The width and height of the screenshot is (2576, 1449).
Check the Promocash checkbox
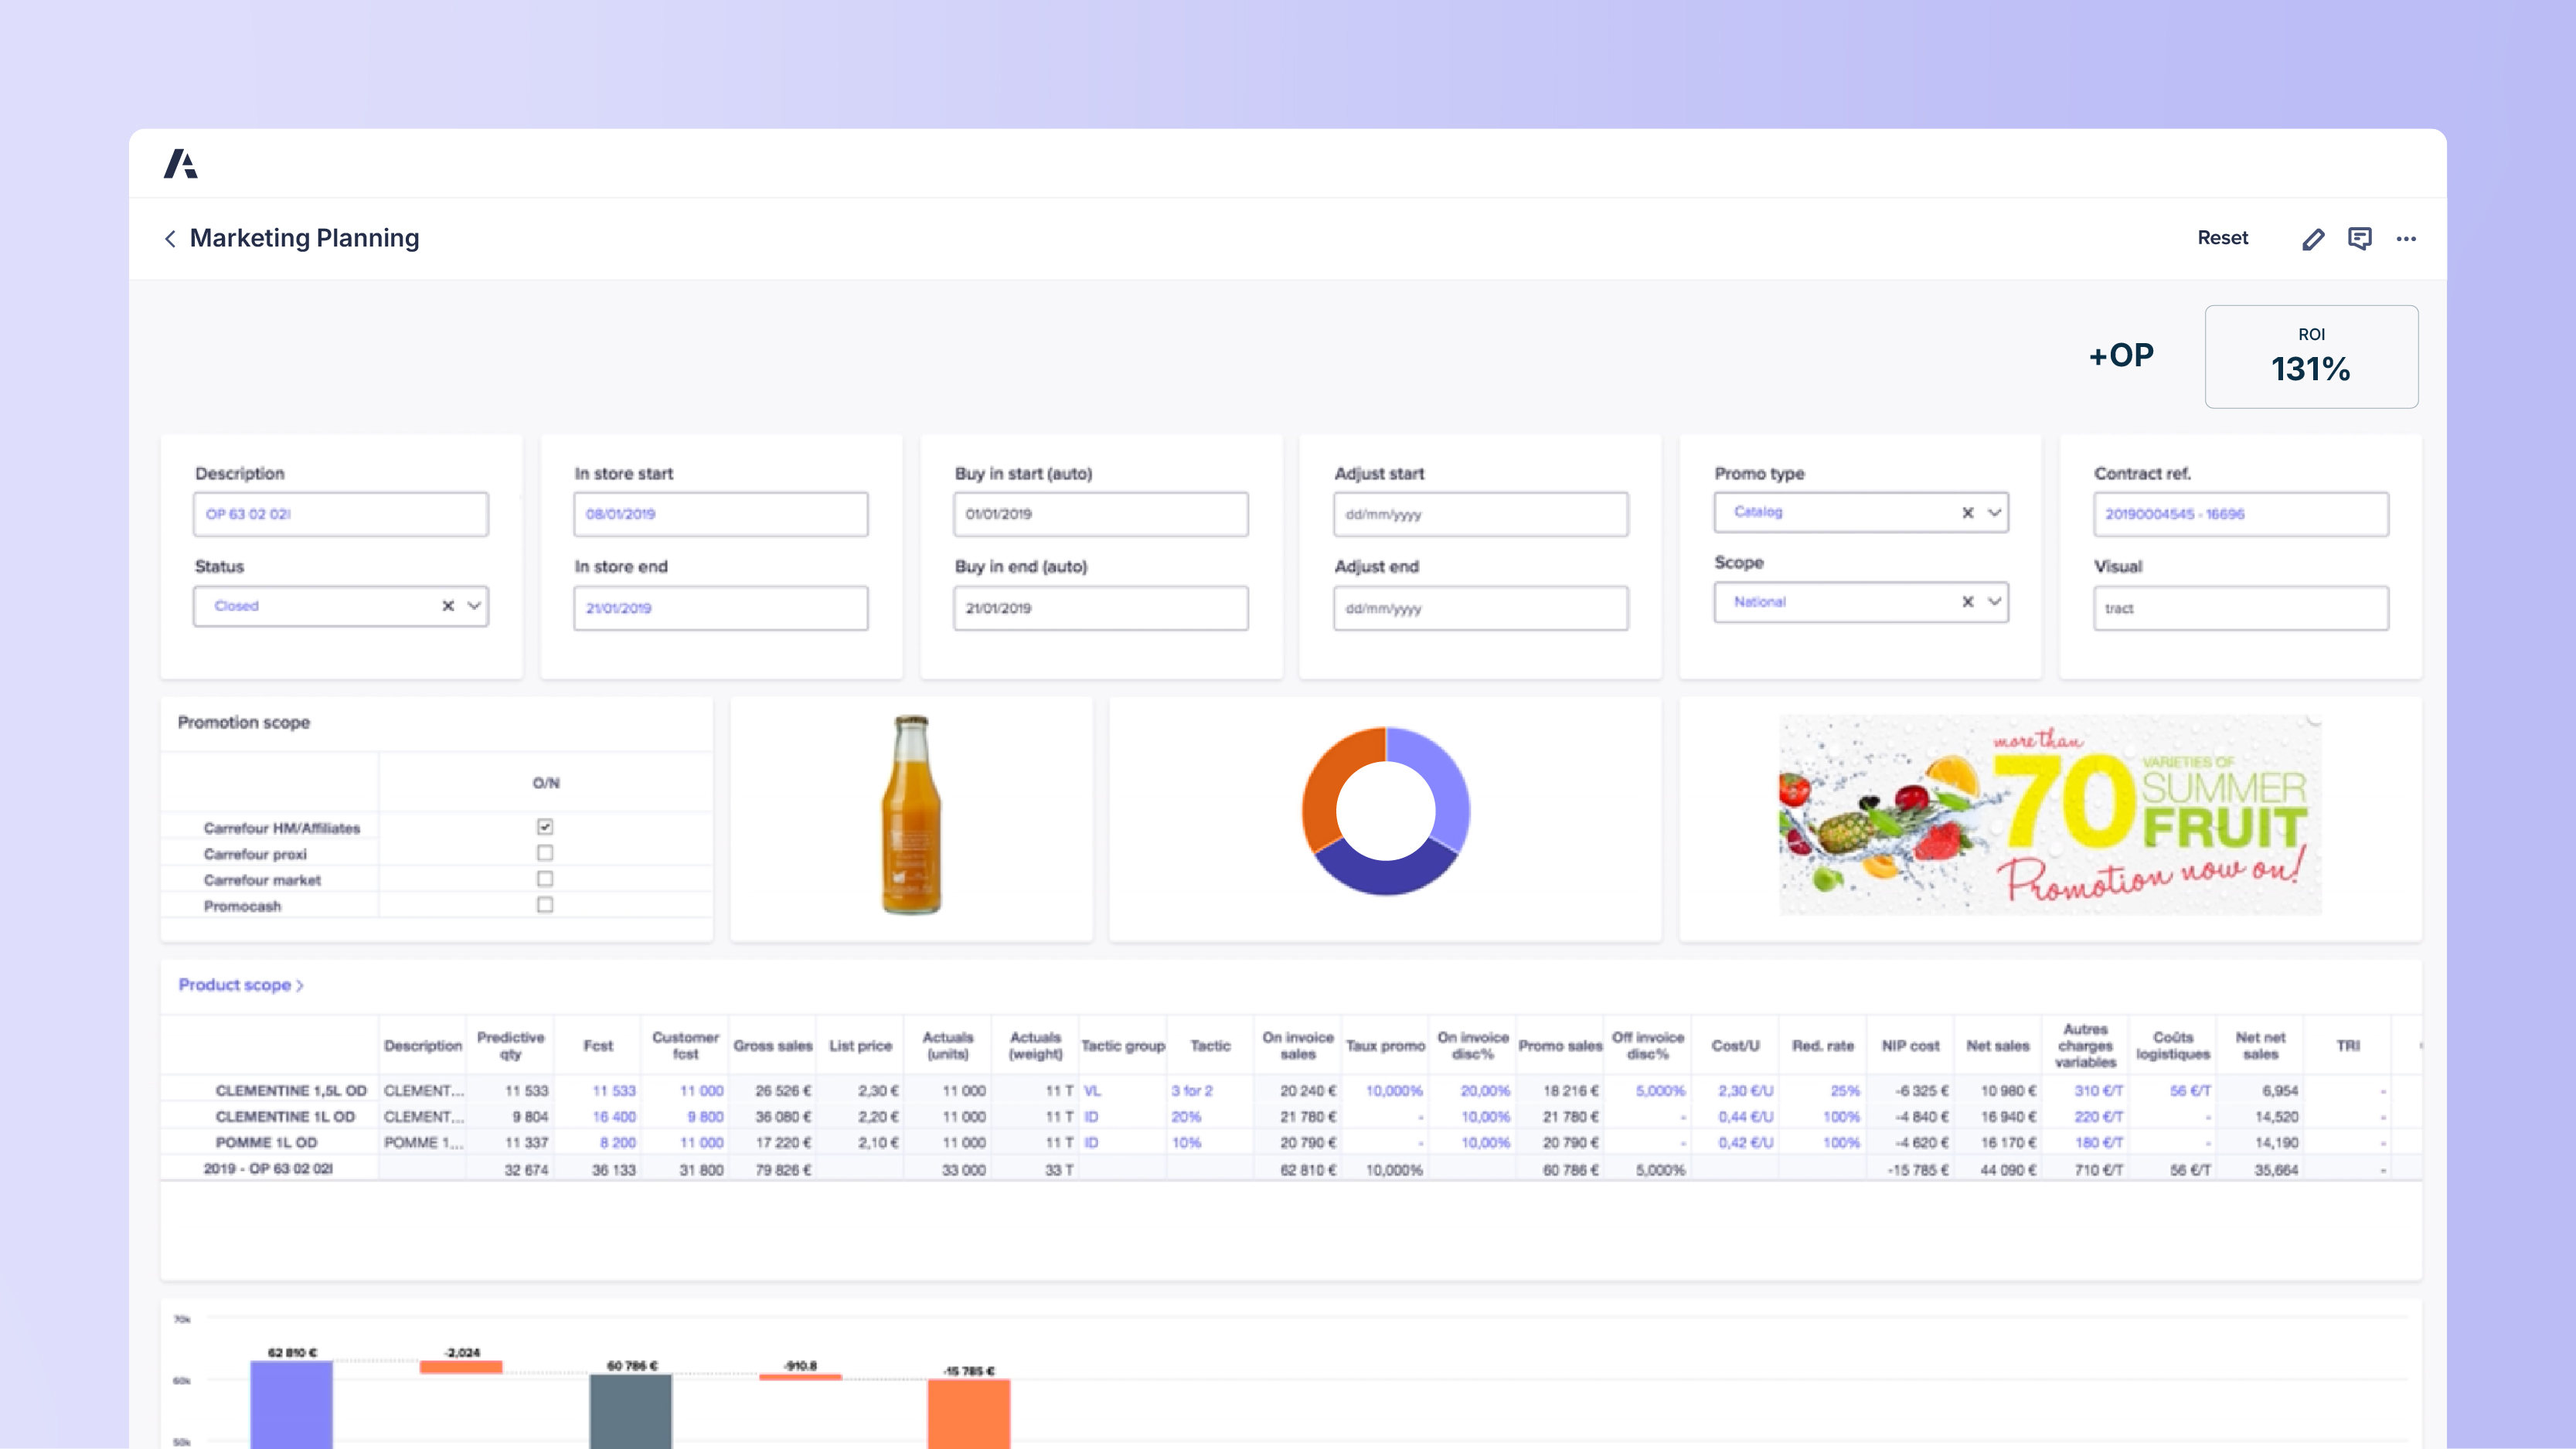pos(544,905)
